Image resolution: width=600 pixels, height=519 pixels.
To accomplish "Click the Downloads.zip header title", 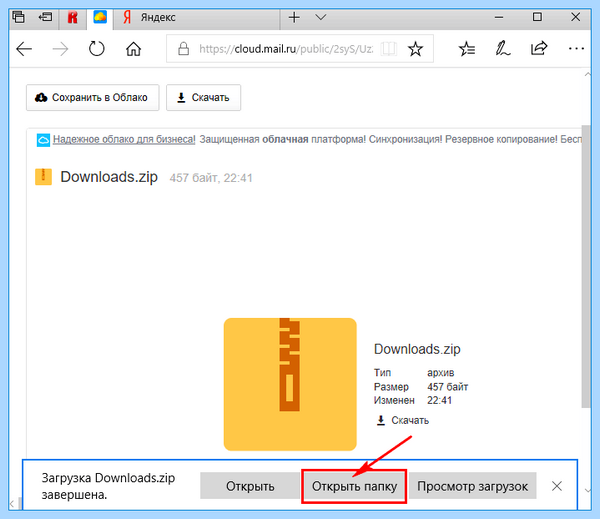I will 109,177.
